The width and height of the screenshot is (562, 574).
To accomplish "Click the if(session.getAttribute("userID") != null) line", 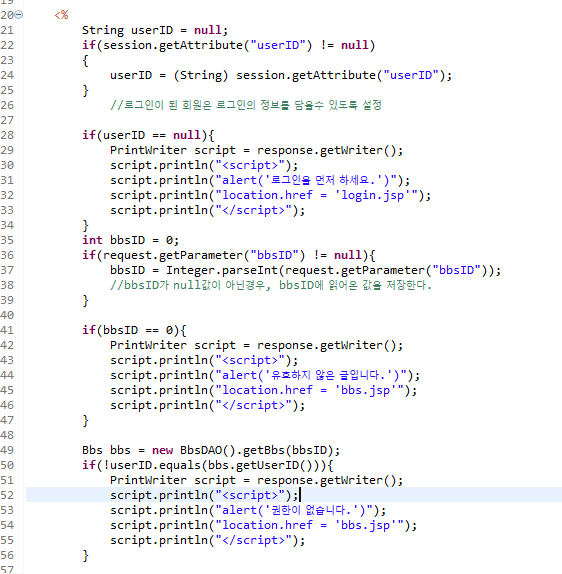I will (x=228, y=45).
